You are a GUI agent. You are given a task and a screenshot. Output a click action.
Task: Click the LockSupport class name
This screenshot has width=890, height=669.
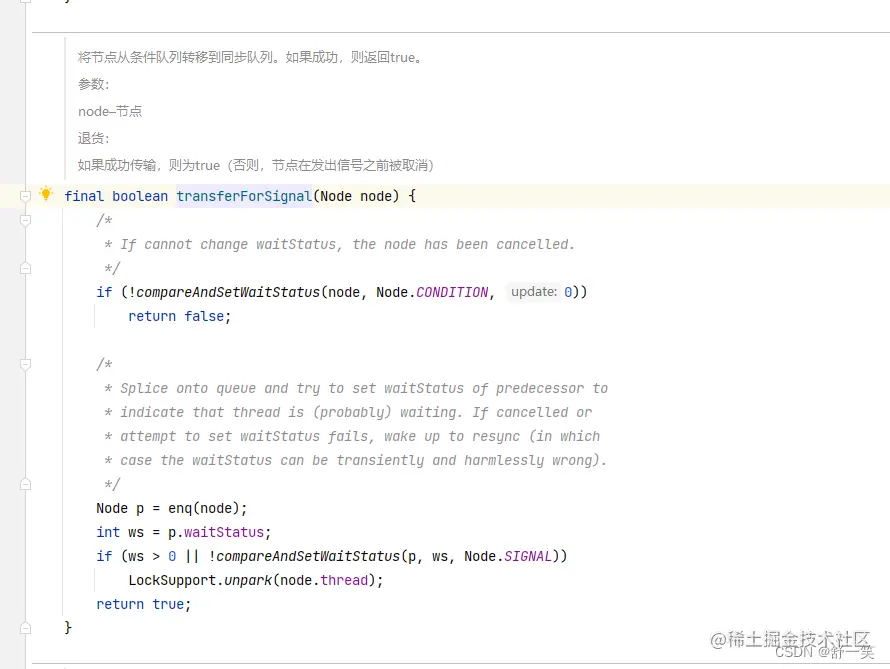[172, 580]
